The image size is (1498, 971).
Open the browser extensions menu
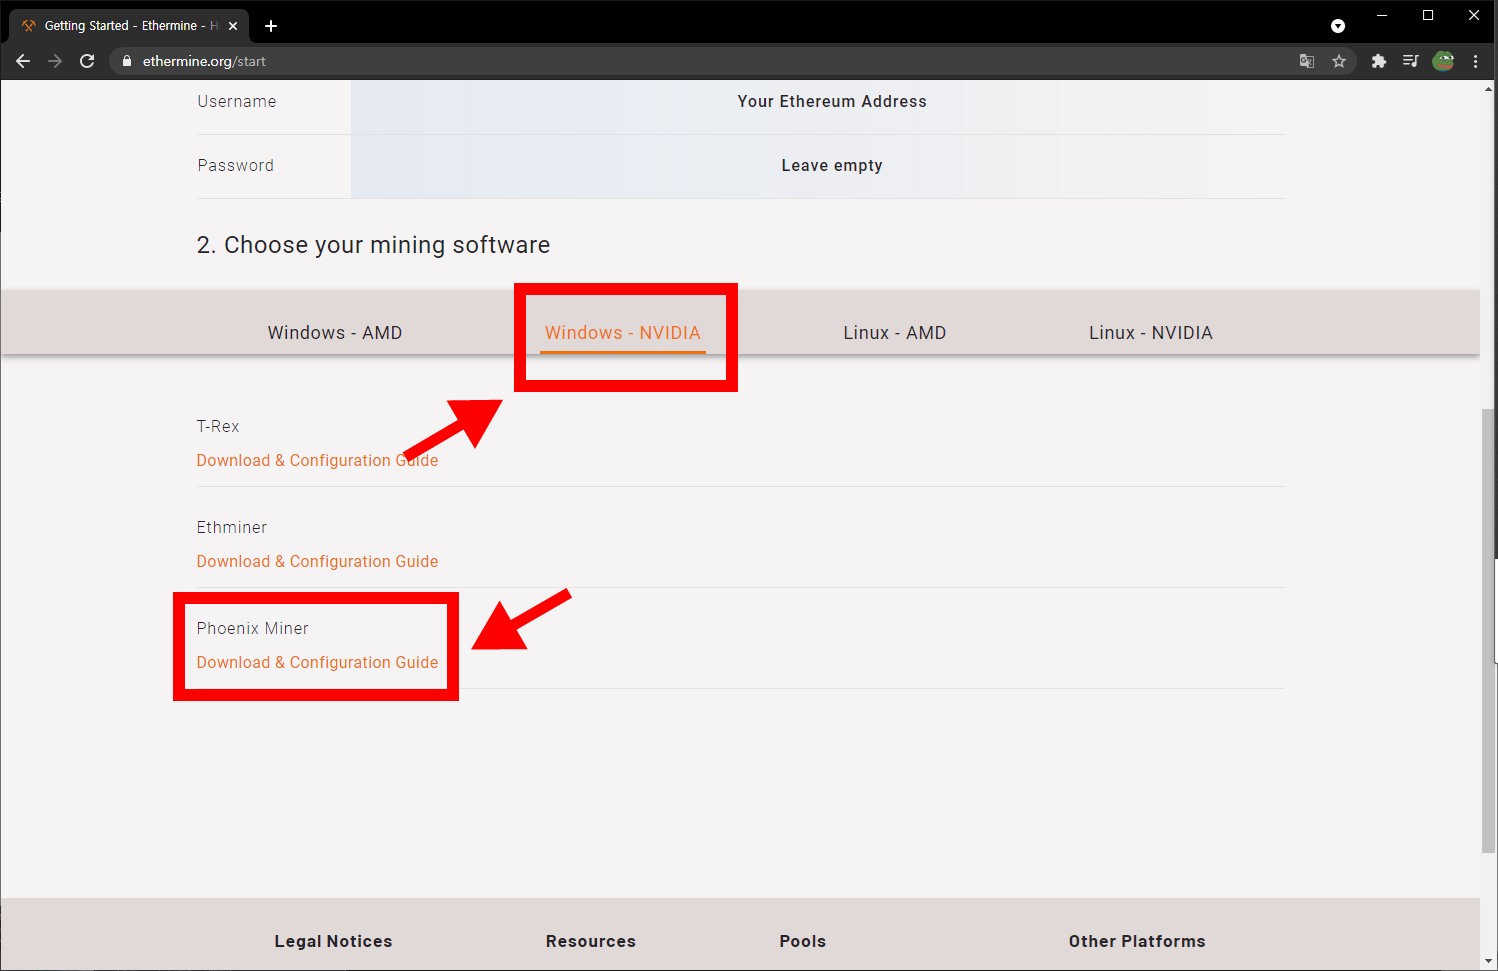point(1379,61)
